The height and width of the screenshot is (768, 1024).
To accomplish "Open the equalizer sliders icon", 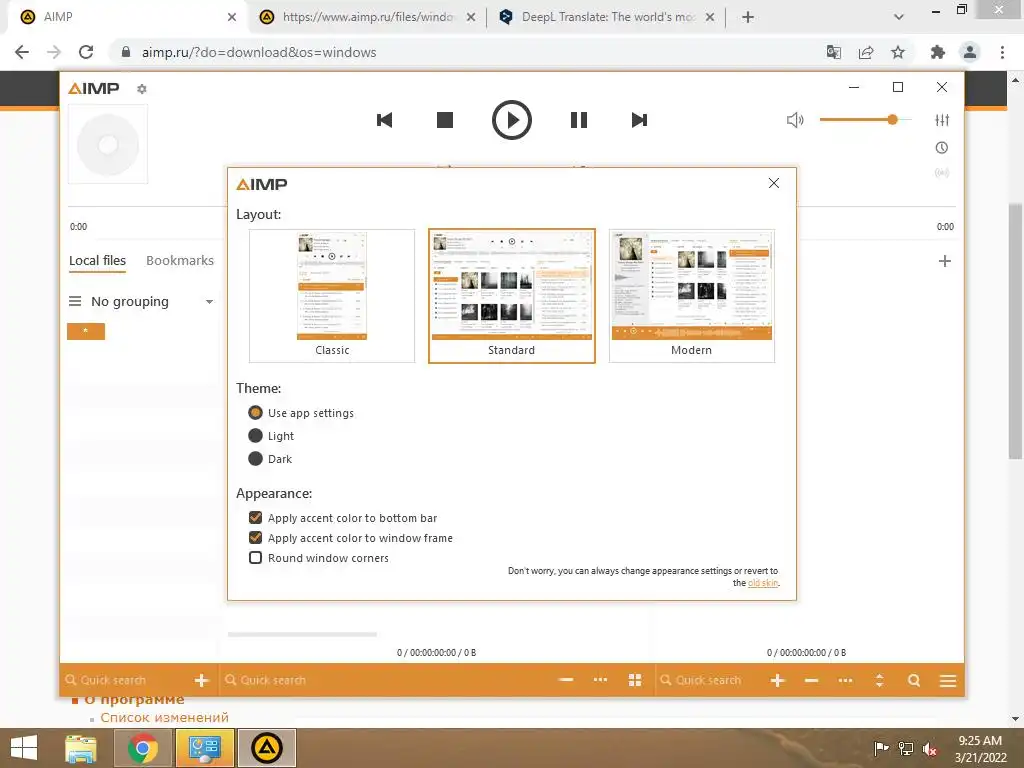I will (942, 120).
